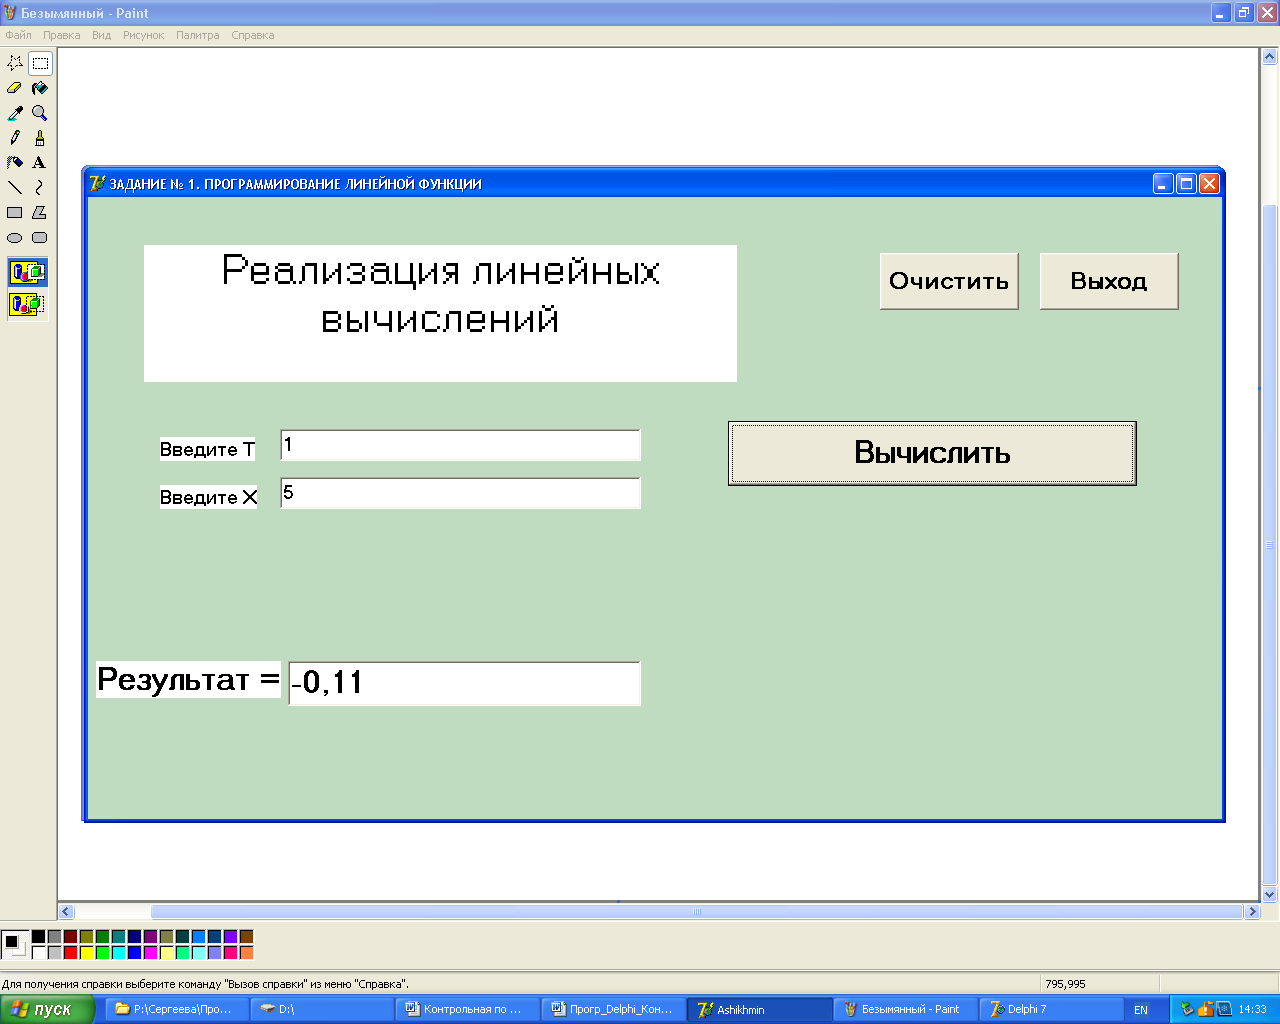Select the Free-Form Select tool
Viewport: 1280px width, 1024px height.
(x=15, y=63)
